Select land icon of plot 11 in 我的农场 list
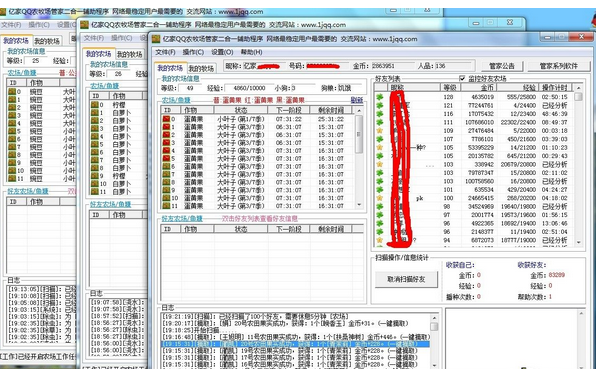The width and height of the screenshot is (599, 369). point(166,206)
